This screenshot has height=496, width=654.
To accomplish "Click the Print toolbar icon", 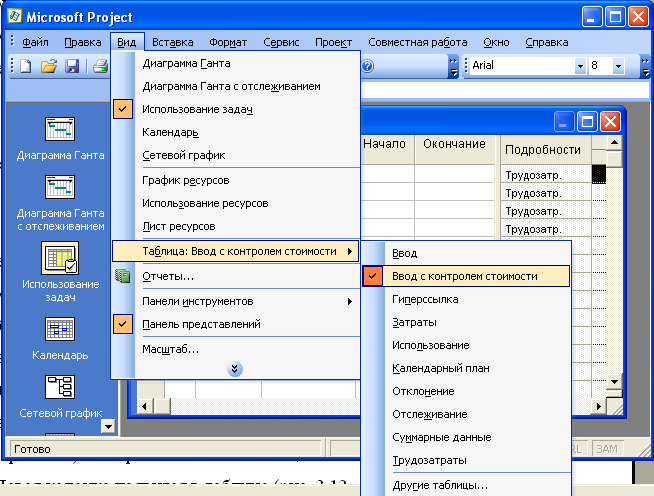I will (x=101, y=66).
